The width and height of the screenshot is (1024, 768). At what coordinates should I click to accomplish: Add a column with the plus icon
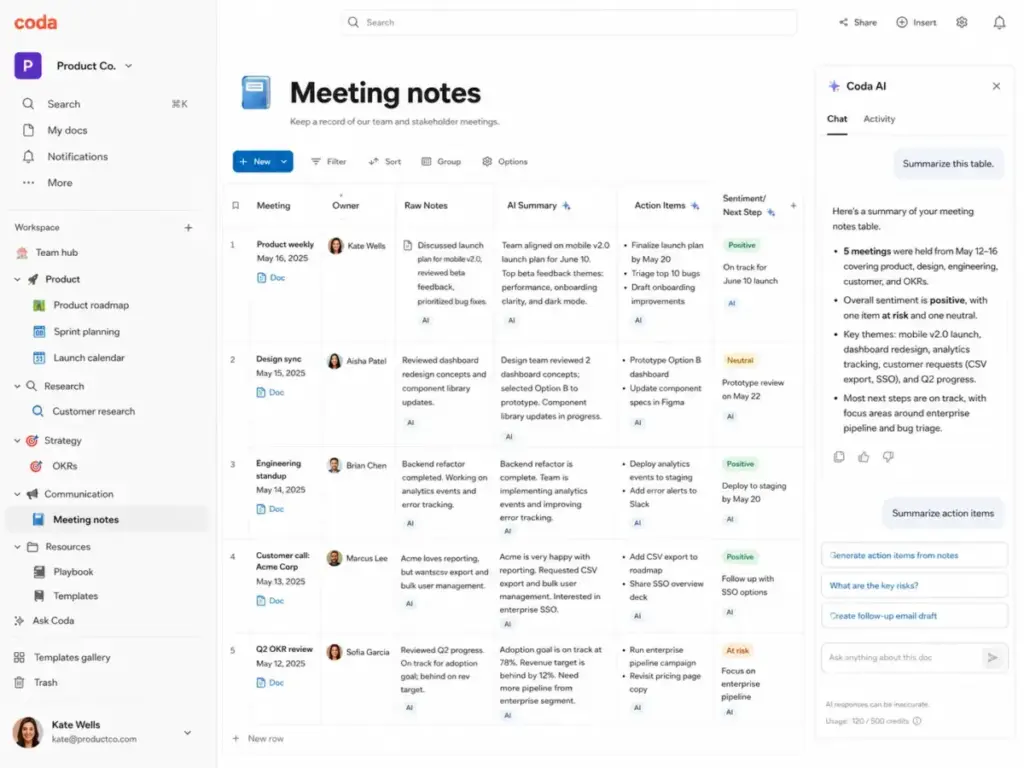coord(793,206)
